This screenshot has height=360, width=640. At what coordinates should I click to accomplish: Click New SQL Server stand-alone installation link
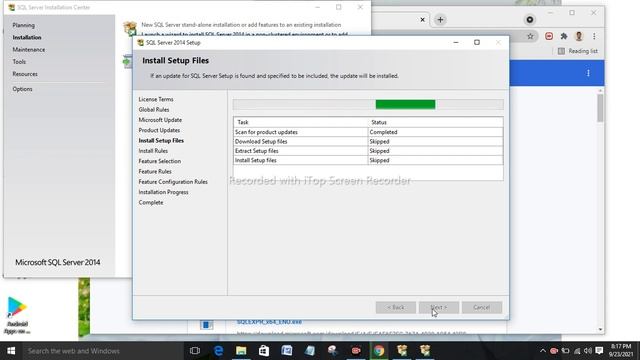(x=241, y=25)
